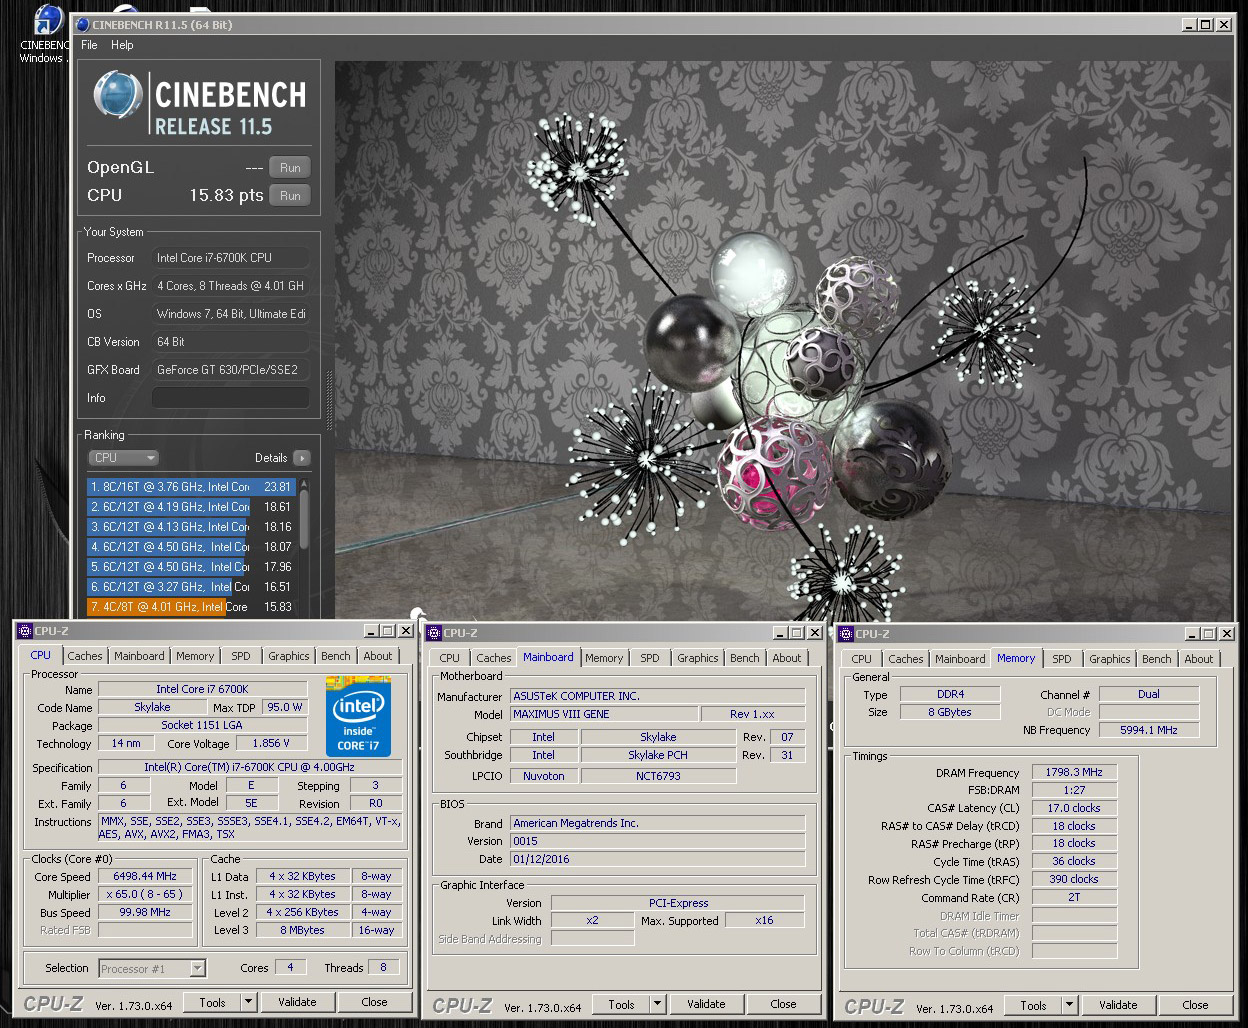Select the 8C/16T top ranking entry
This screenshot has height=1028, width=1248.
190,487
